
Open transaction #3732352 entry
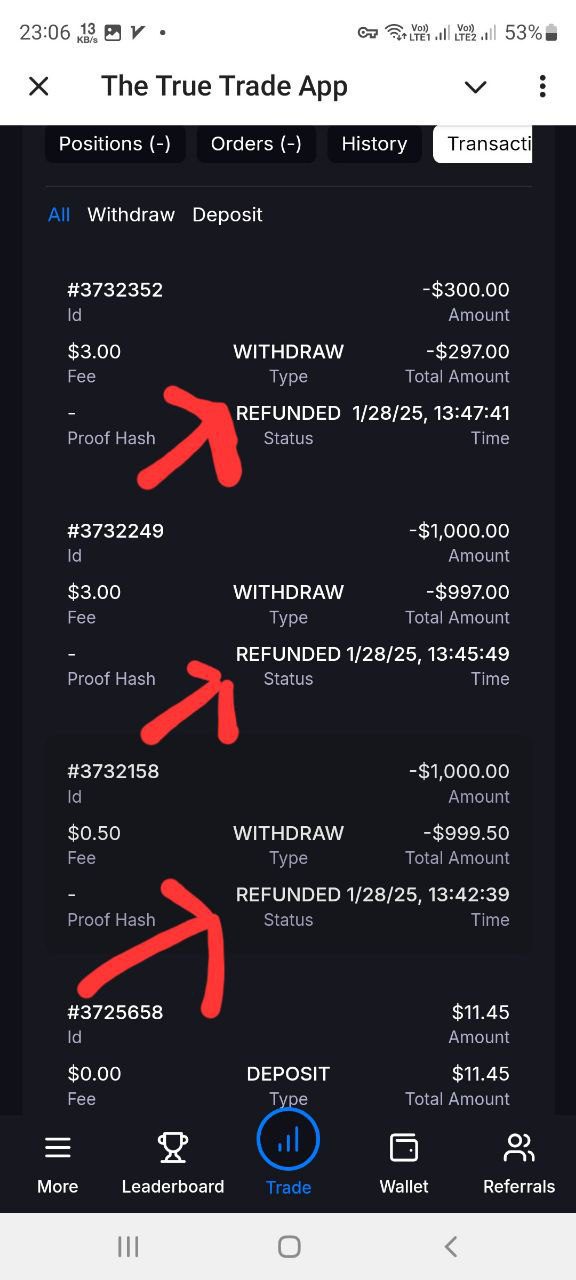[288, 364]
